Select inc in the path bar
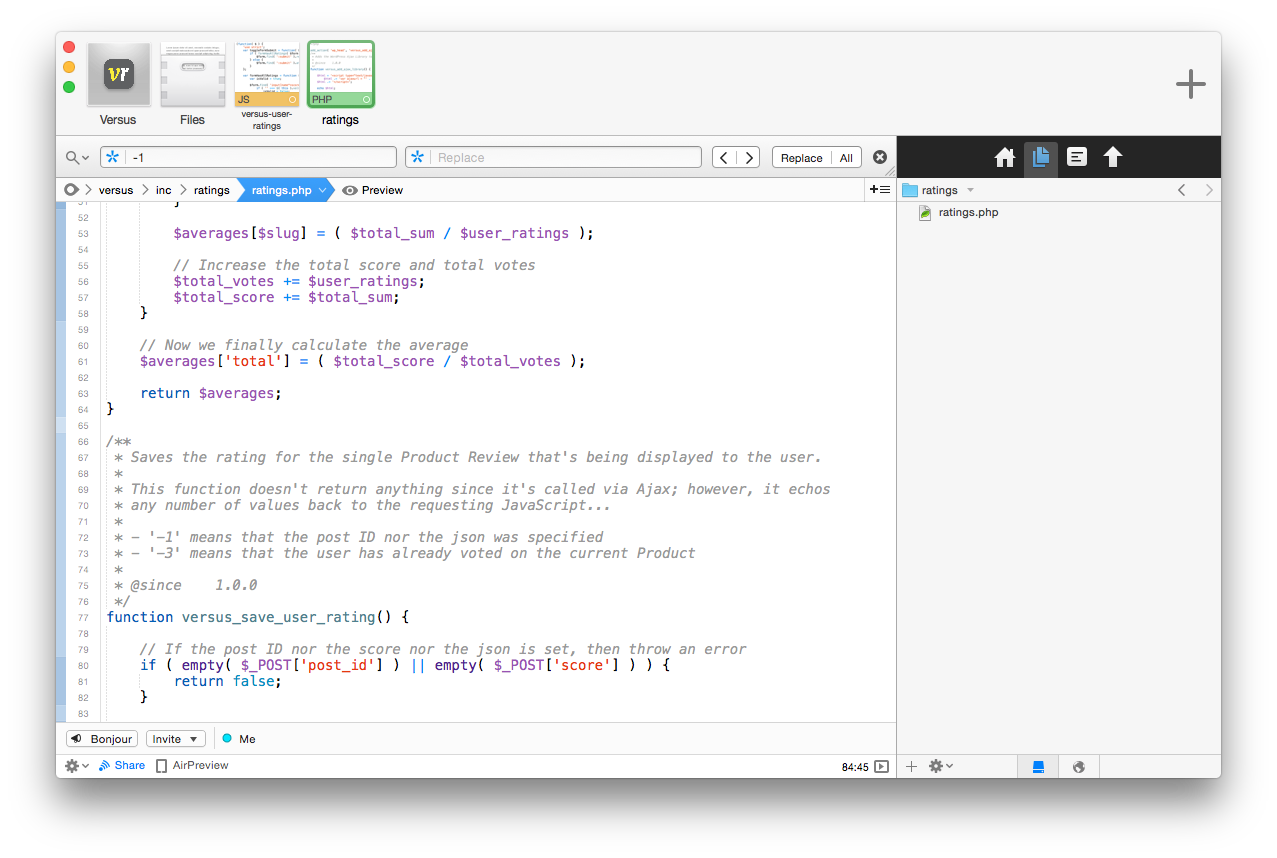 click(163, 190)
